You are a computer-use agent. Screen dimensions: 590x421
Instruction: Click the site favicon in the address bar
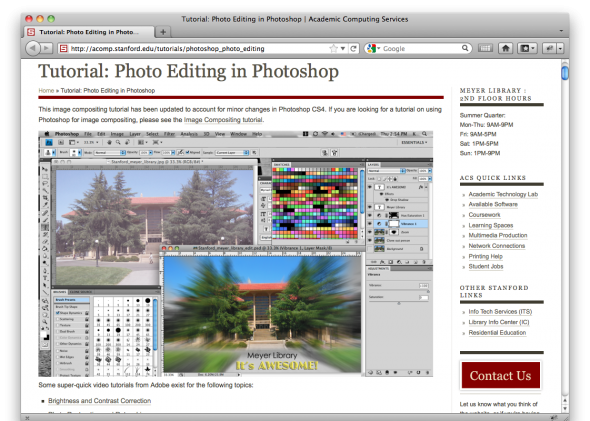coord(64,49)
